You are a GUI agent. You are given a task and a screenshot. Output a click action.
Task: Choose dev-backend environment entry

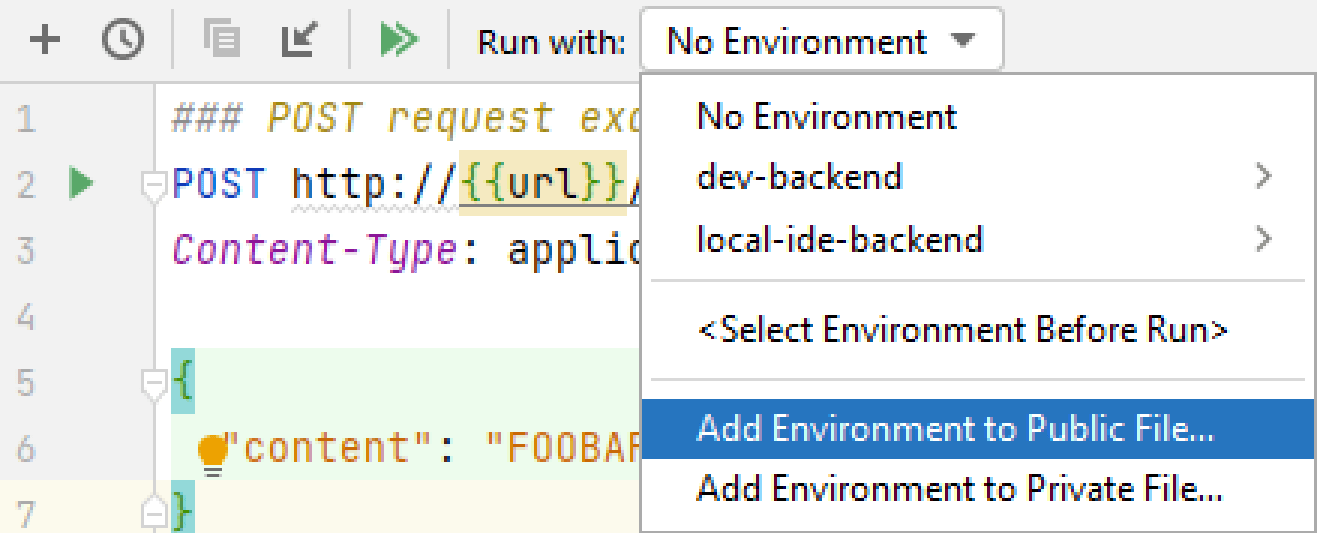[799, 178]
